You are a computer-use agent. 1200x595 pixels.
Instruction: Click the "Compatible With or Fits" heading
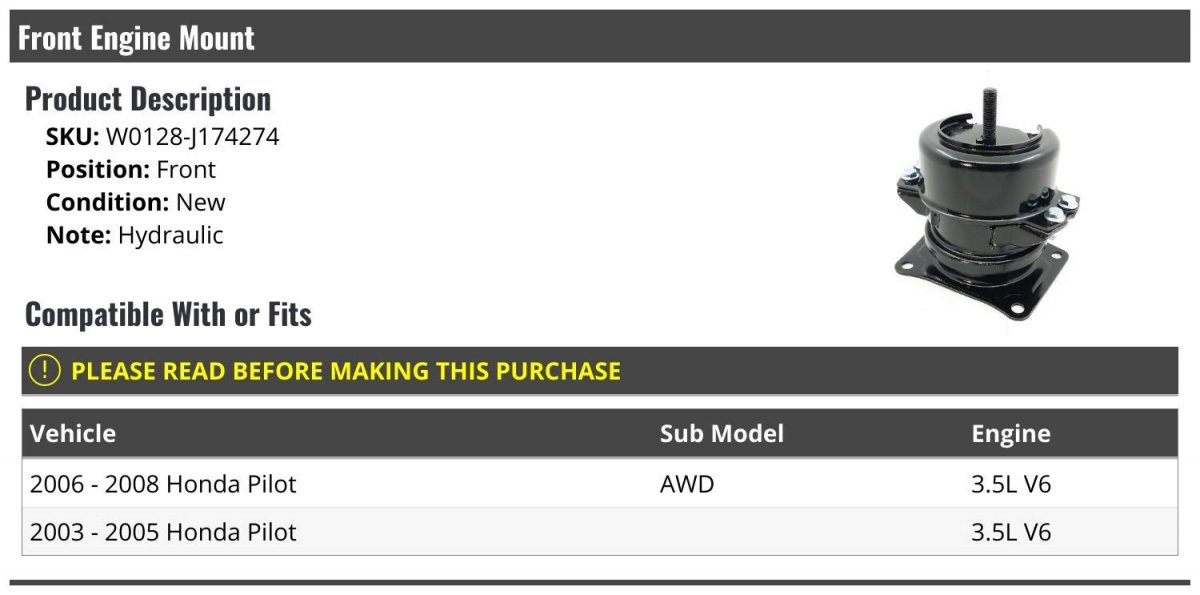(168, 314)
